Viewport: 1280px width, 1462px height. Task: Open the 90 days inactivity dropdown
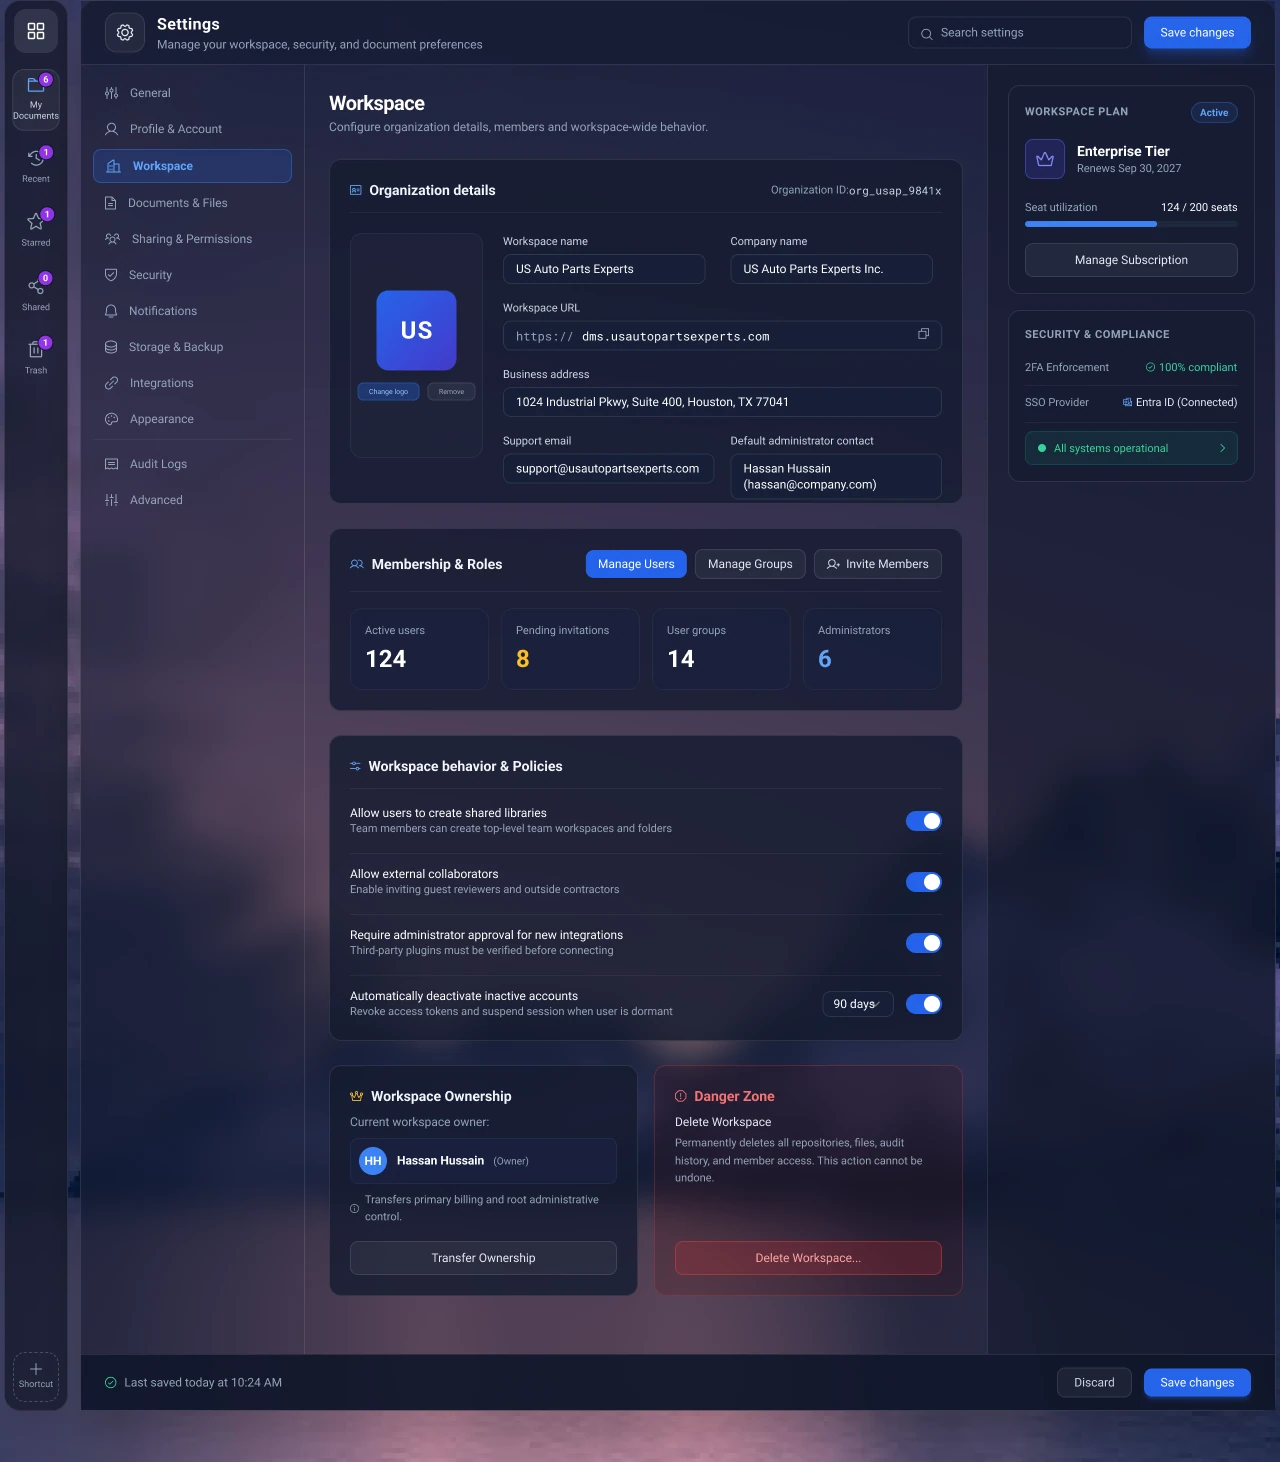(858, 1004)
